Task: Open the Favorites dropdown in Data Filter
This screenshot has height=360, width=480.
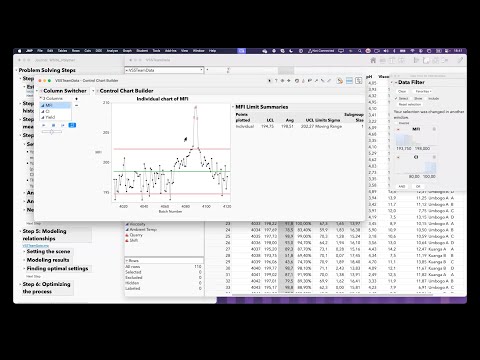Action: (x=423, y=91)
